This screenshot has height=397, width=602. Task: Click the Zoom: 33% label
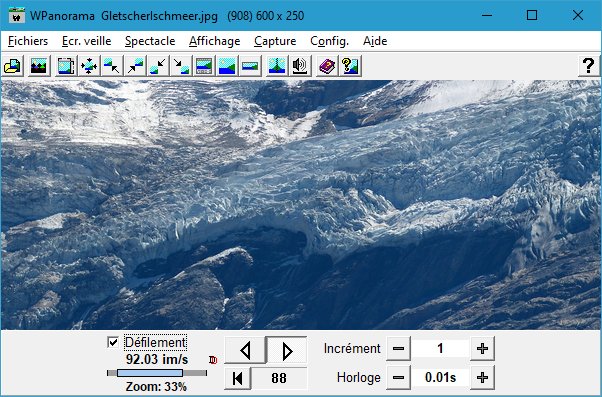coord(156,387)
